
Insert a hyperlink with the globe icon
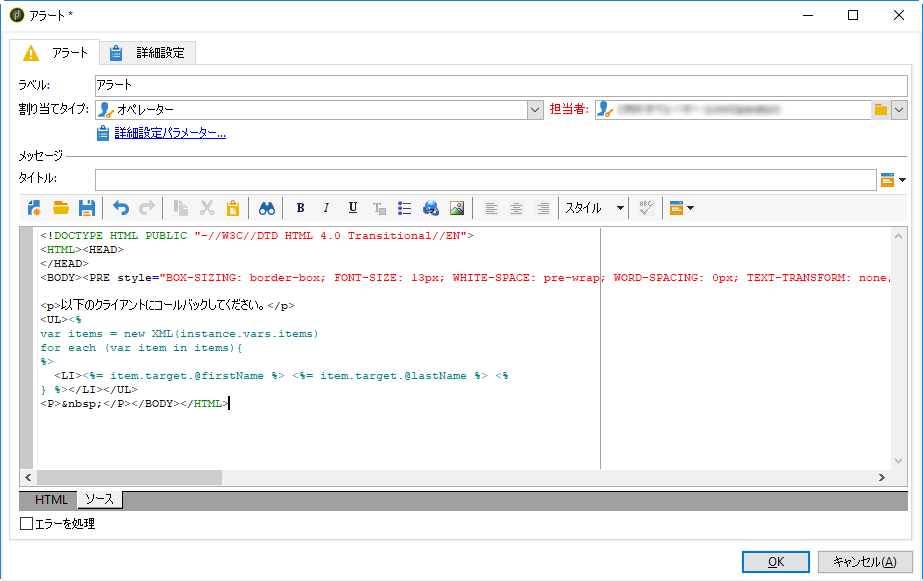pyautogui.click(x=431, y=208)
